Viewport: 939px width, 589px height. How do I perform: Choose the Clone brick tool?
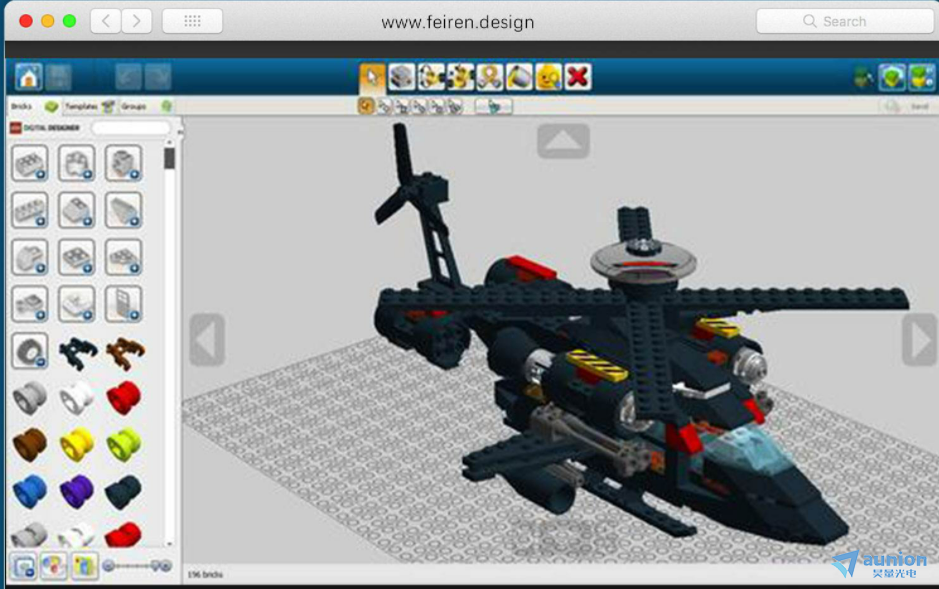(x=401, y=77)
